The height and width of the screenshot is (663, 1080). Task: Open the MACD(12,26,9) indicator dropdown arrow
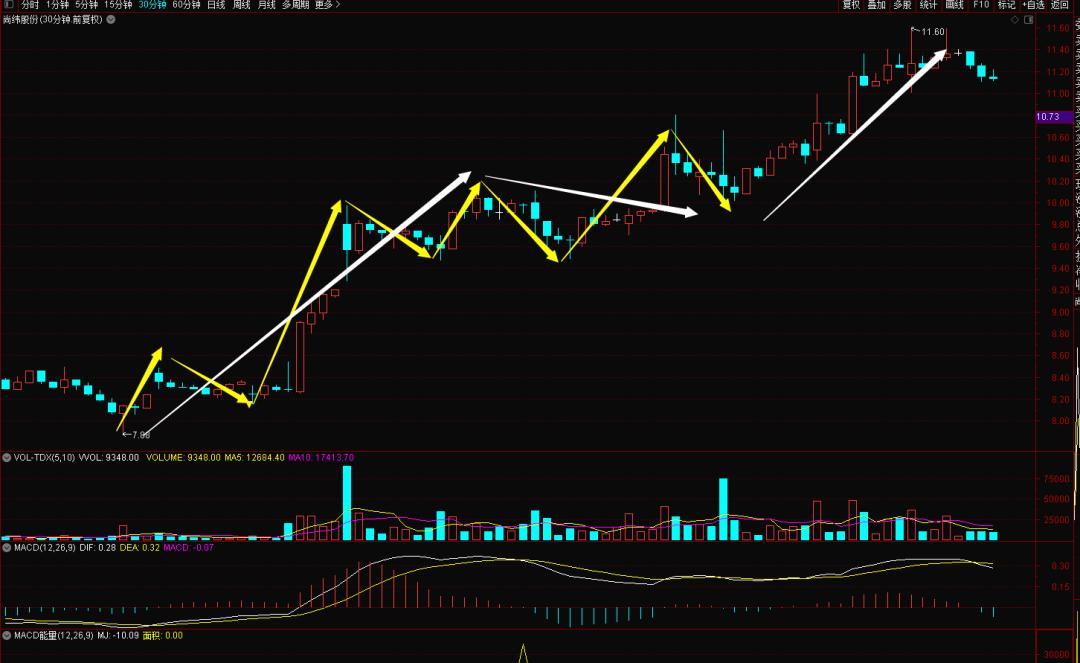8,548
